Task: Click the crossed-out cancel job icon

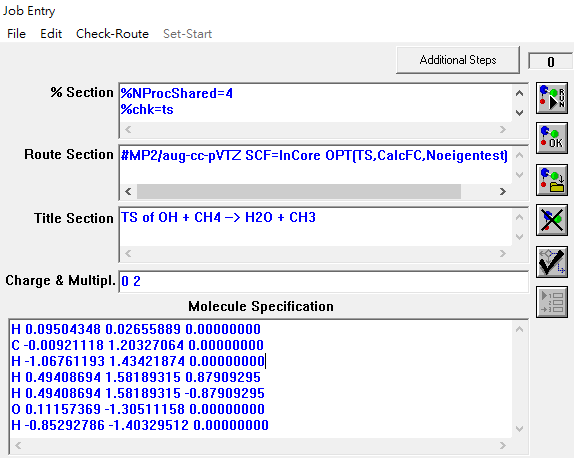Action: pyautogui.click(x=552, y=220)
